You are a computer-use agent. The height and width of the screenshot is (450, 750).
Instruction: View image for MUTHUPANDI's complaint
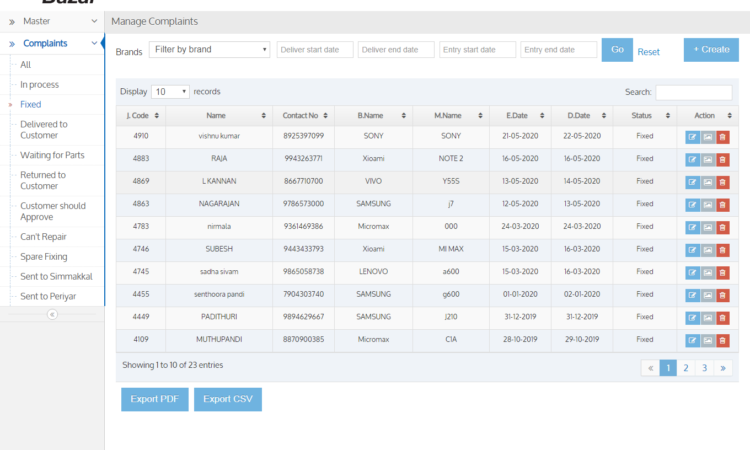[x=707, y=340]
